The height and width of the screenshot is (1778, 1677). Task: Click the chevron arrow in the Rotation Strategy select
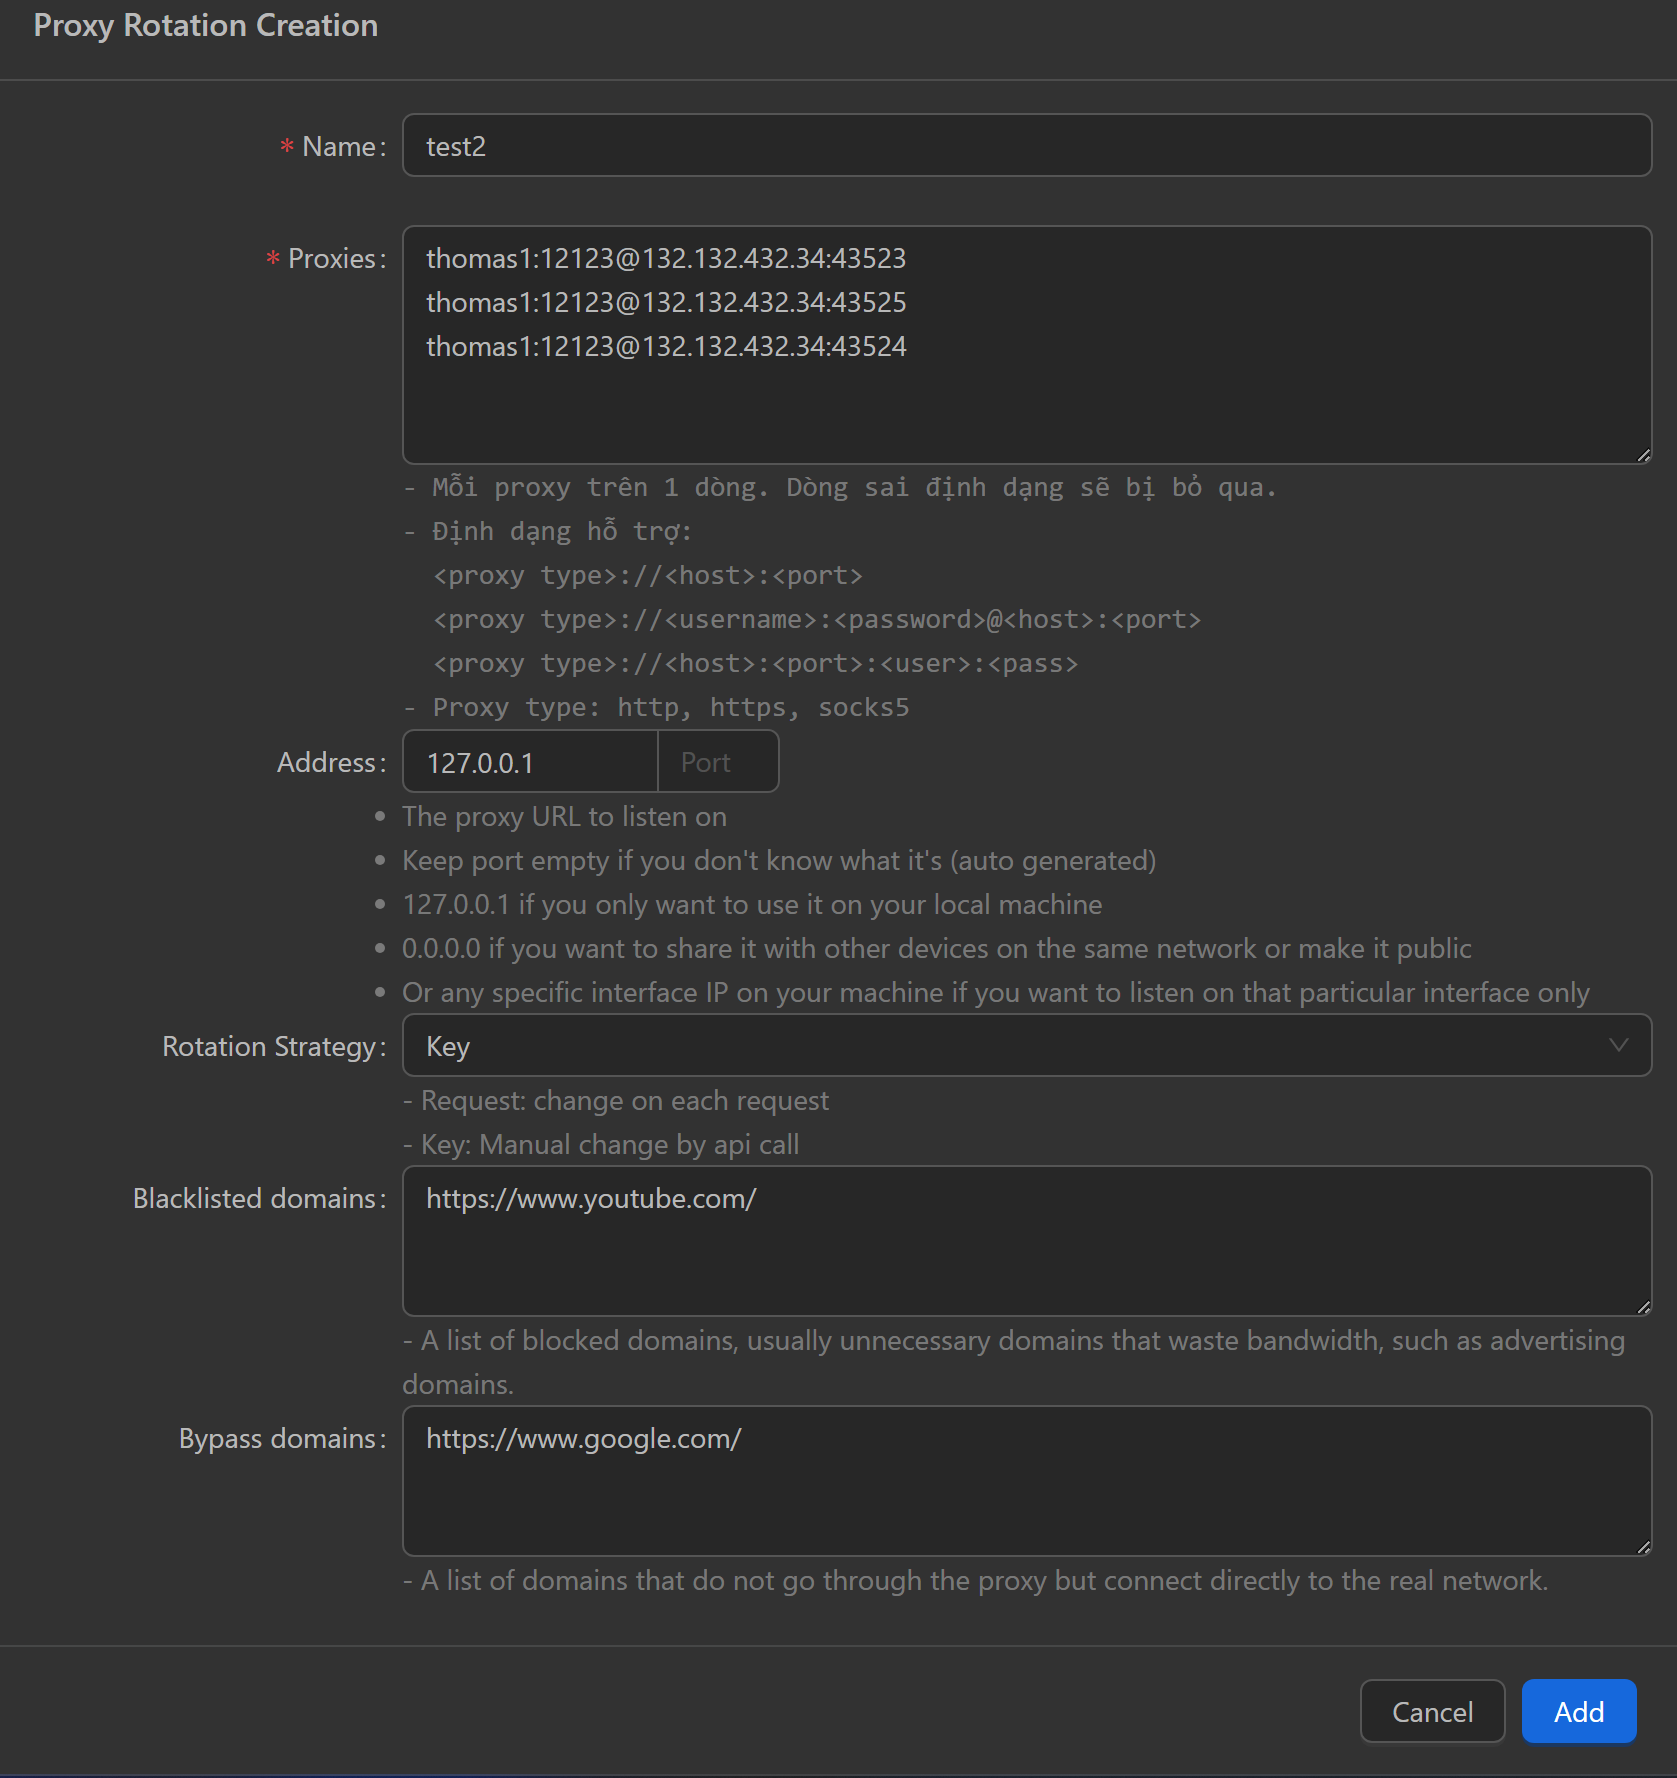1618,1046
